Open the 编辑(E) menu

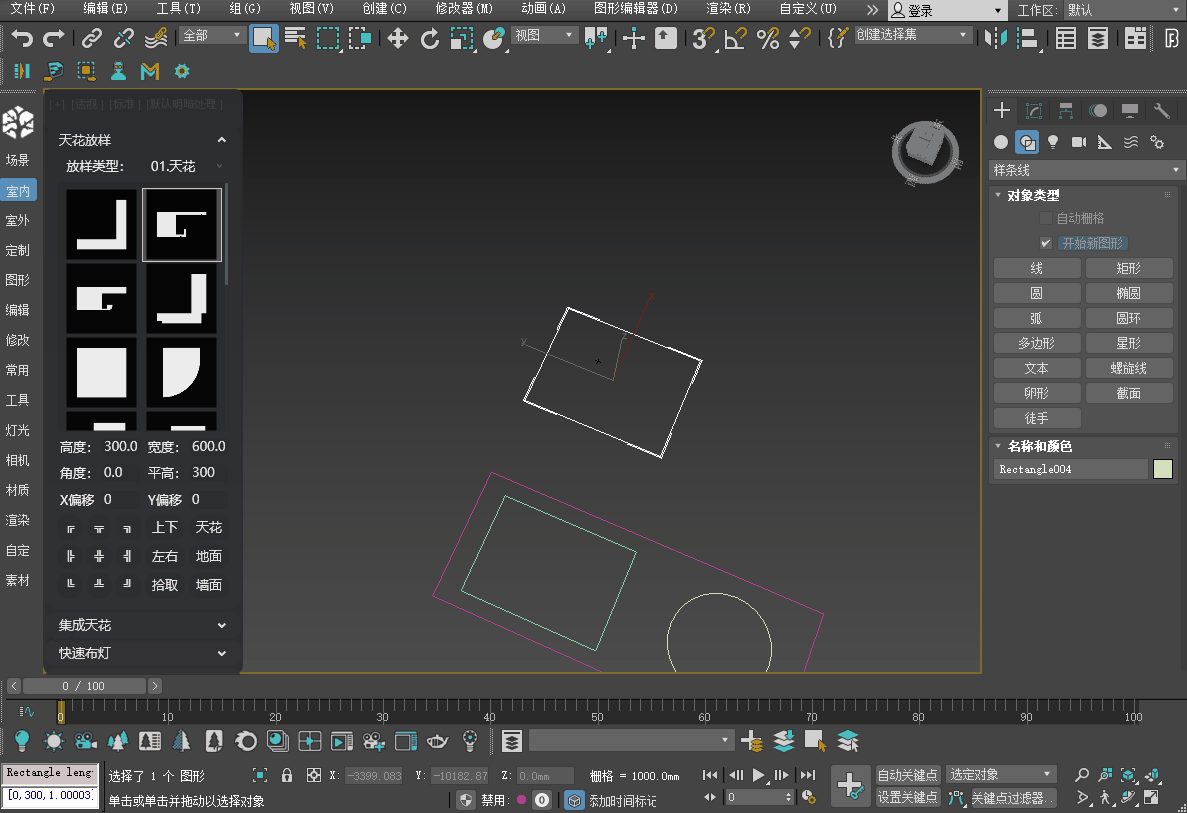105,8
